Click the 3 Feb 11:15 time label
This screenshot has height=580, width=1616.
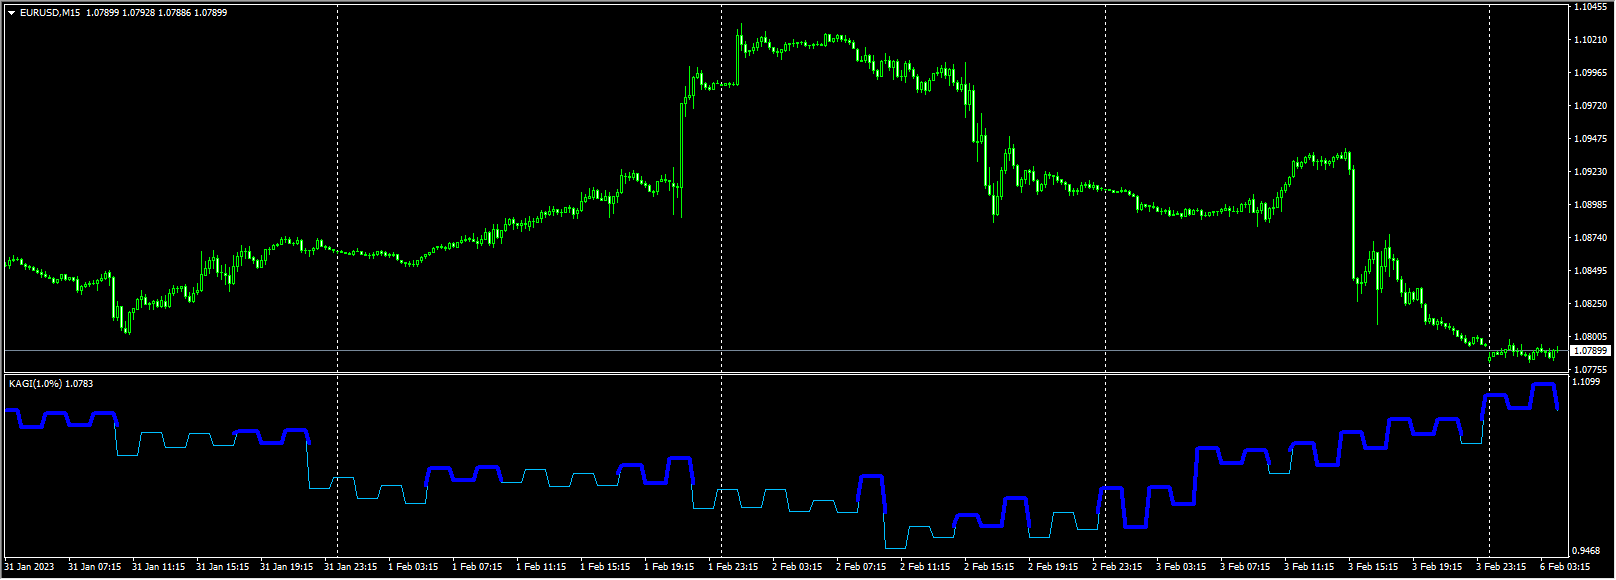click(1309, 567)
